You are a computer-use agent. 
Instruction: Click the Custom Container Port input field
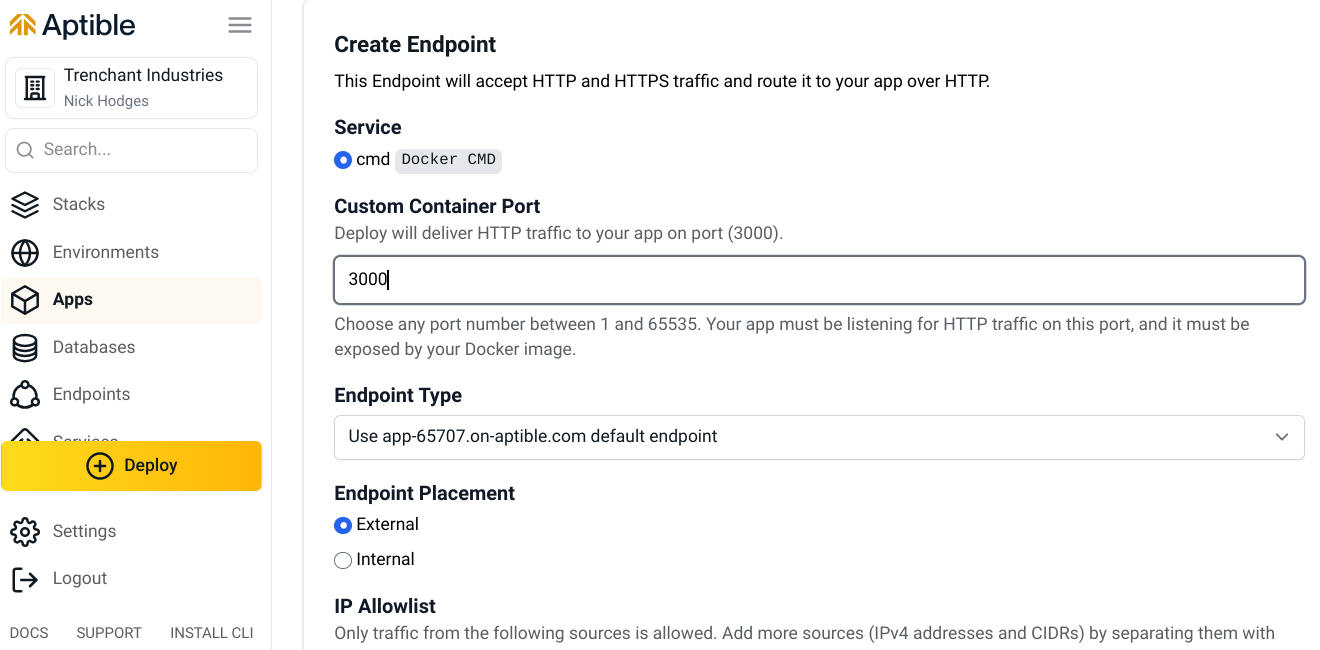(819, 280)
